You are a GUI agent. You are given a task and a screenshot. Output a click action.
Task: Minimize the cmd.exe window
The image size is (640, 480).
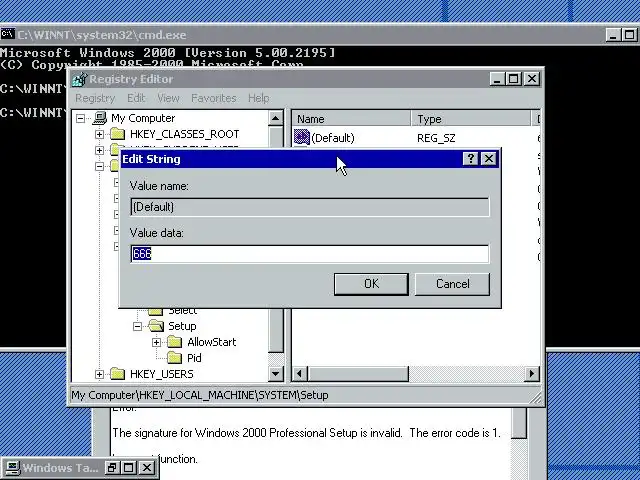612,35
